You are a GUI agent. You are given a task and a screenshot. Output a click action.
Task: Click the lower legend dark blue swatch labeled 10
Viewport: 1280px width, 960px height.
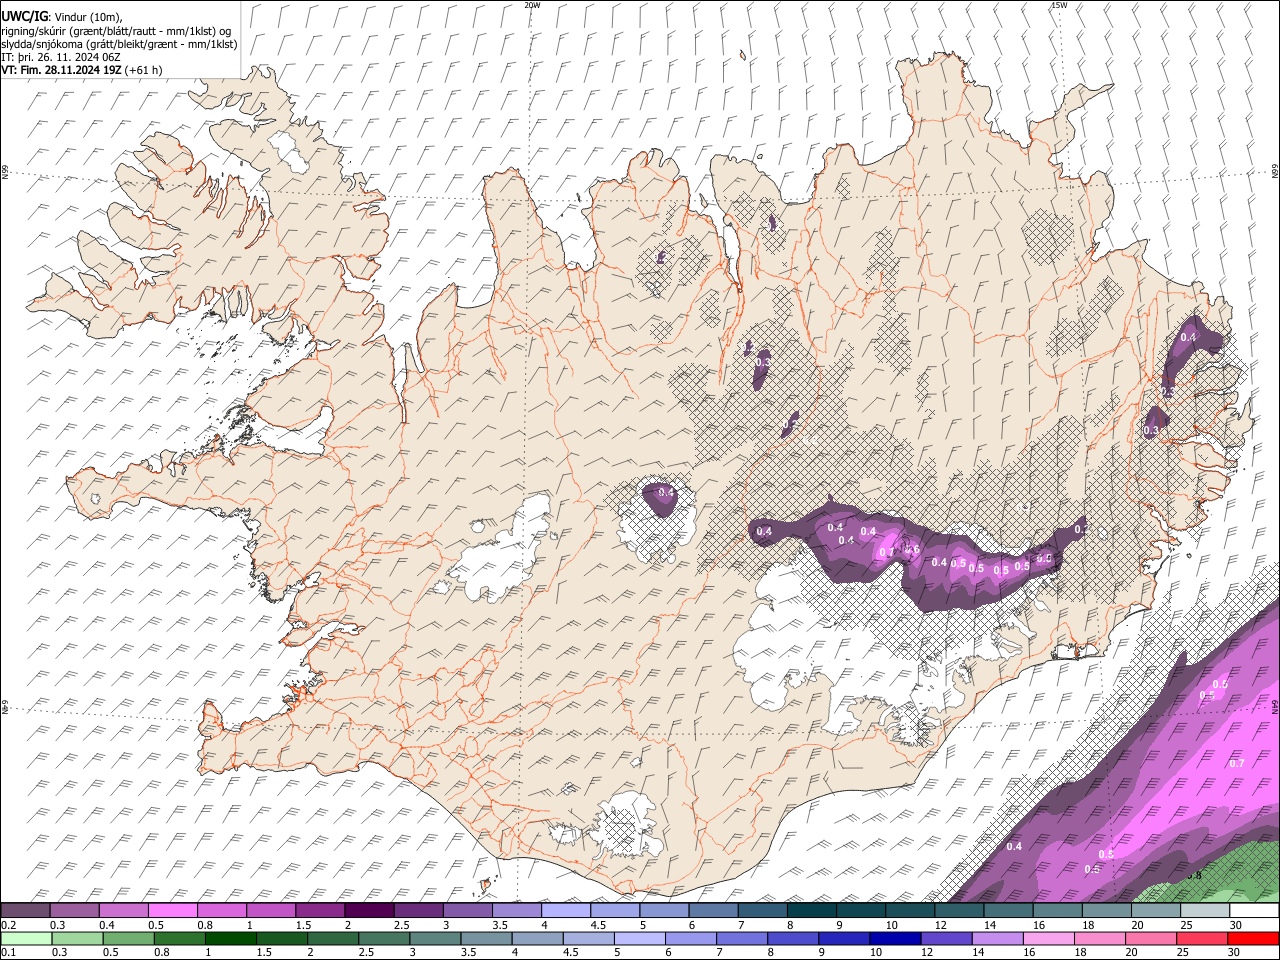(894, 938)
